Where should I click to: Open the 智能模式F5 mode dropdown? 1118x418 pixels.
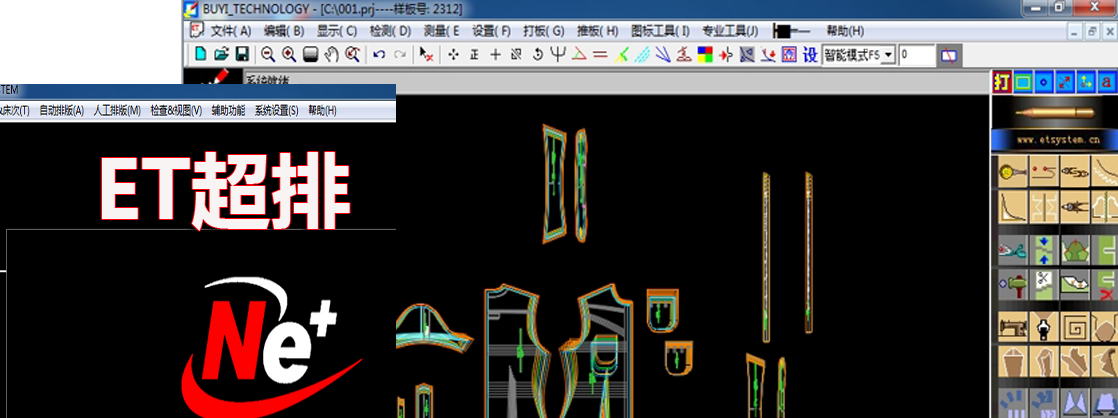[x=888, y=55]
